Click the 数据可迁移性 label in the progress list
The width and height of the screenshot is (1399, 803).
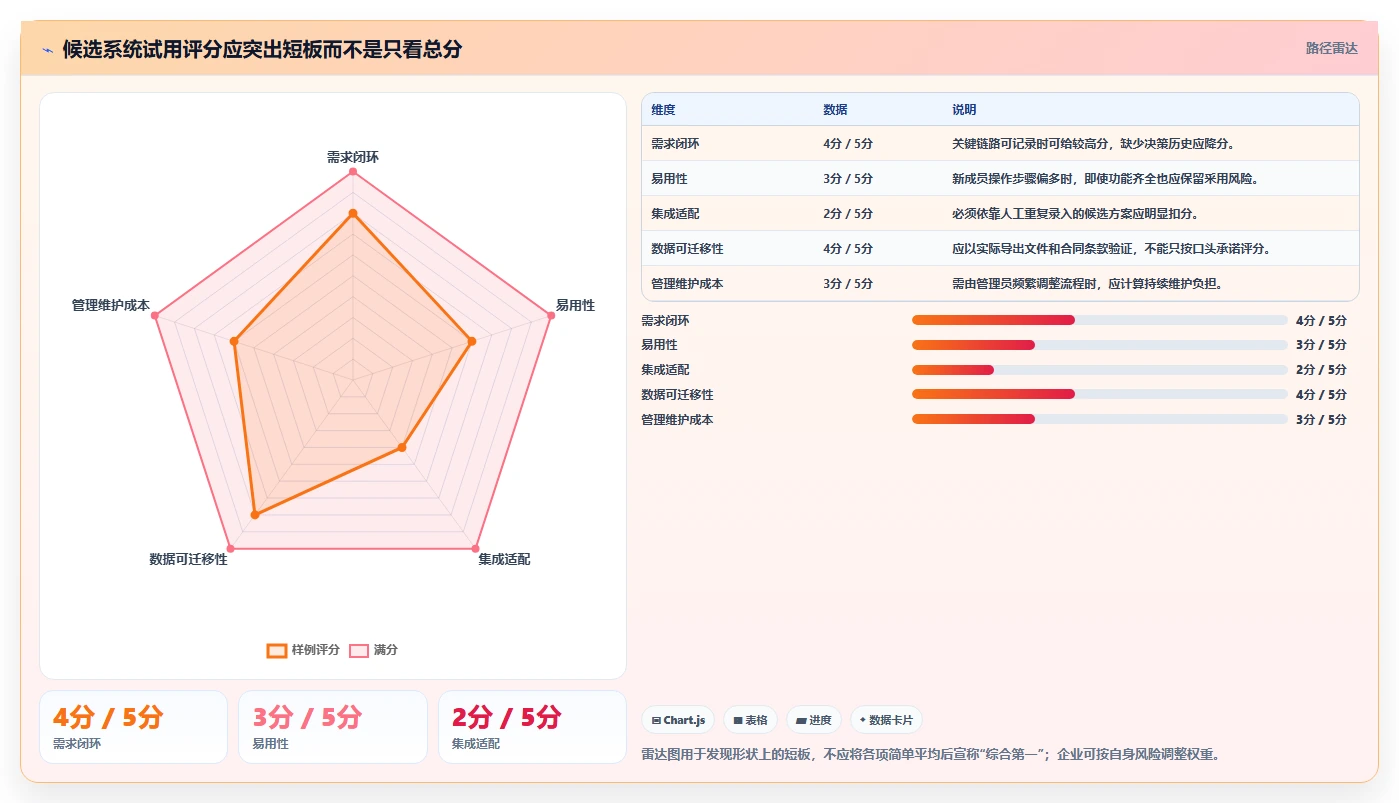click(677, 395)
